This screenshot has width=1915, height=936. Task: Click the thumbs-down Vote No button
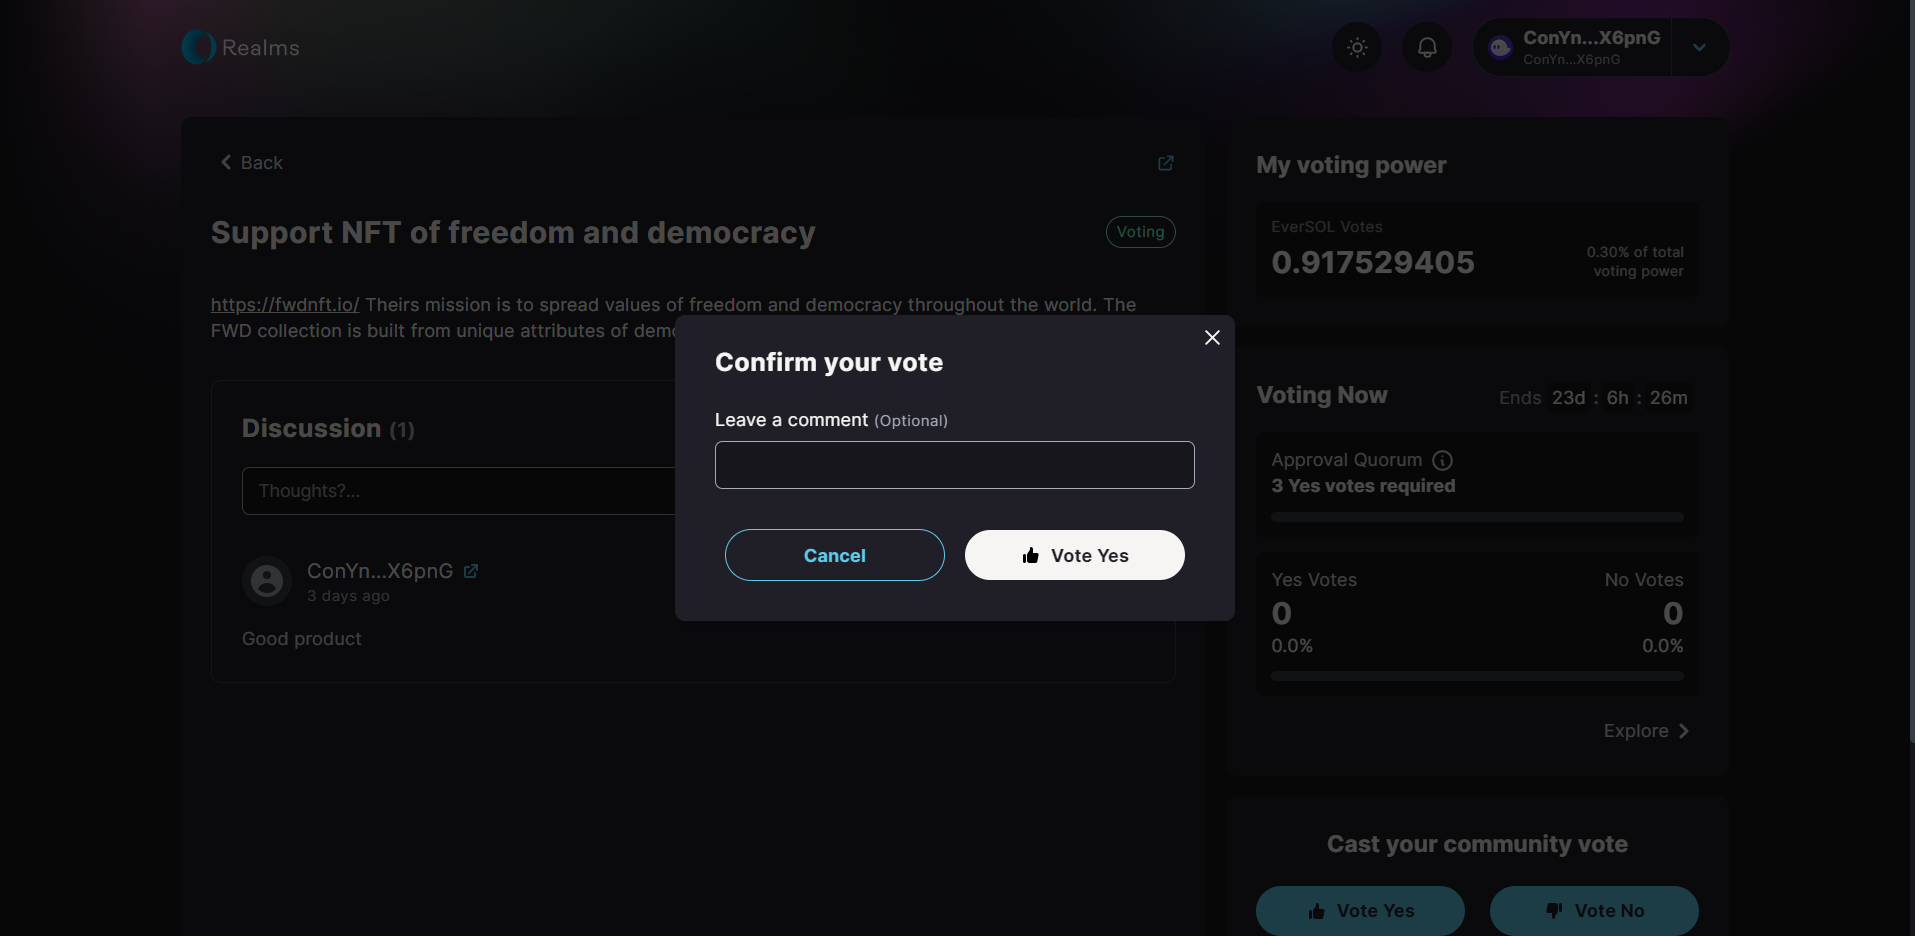point(1594,910)
